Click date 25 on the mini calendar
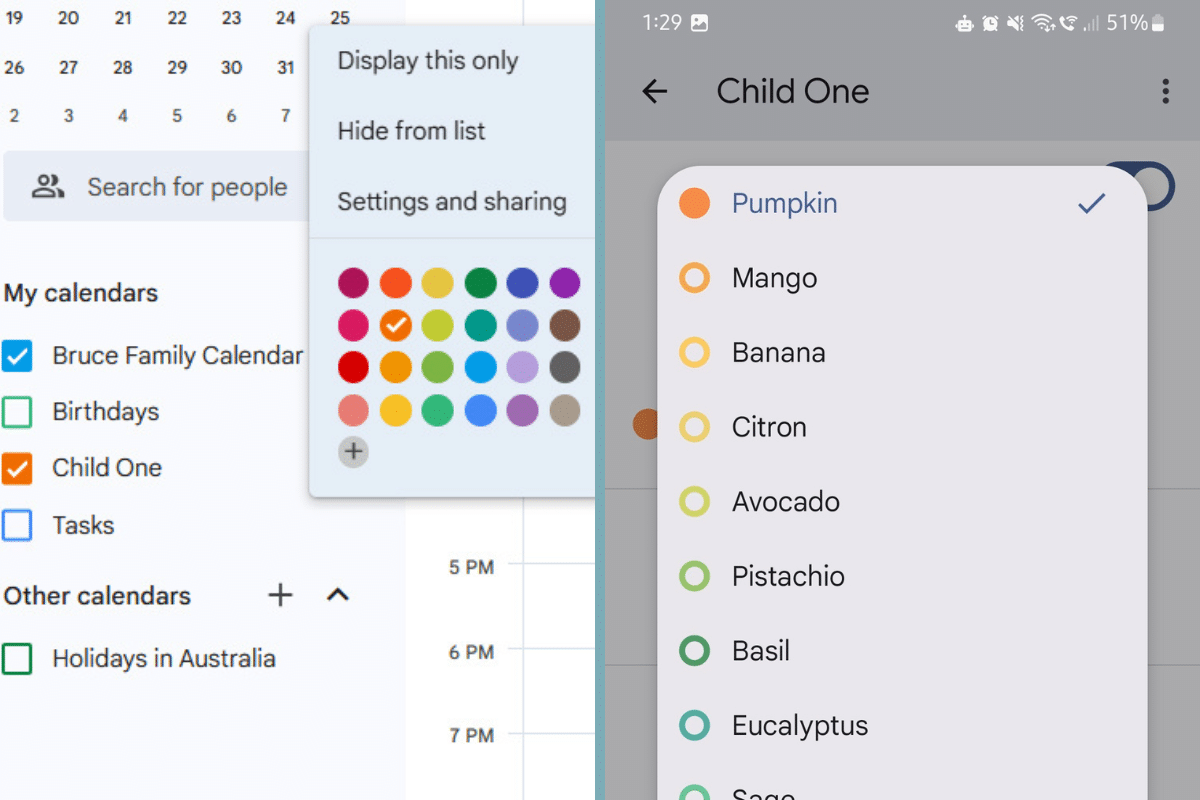This screenshot has height=800, width=1200. tap(339, 17)
